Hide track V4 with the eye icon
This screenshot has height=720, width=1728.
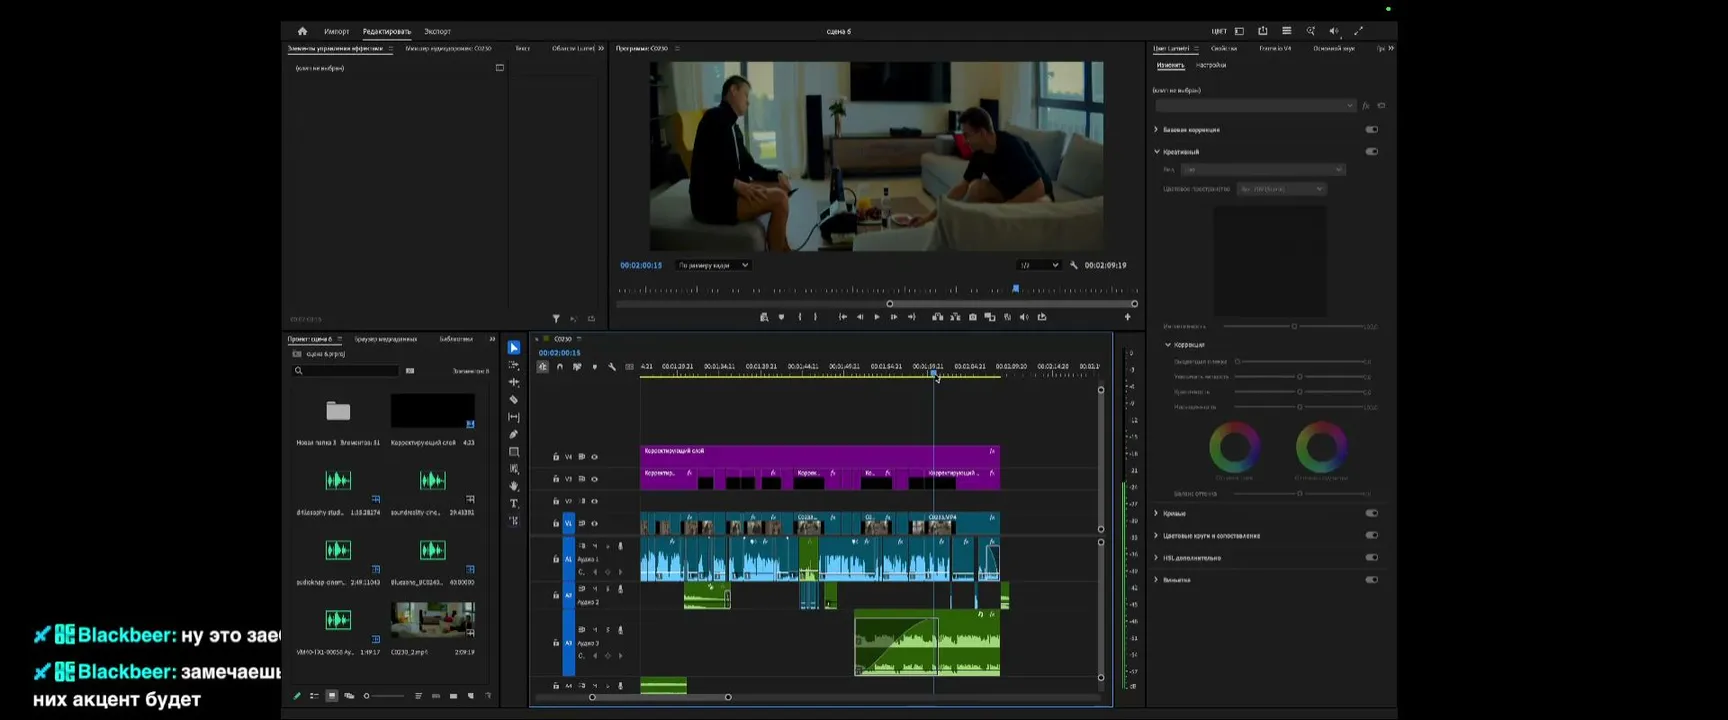pos(594,457)
